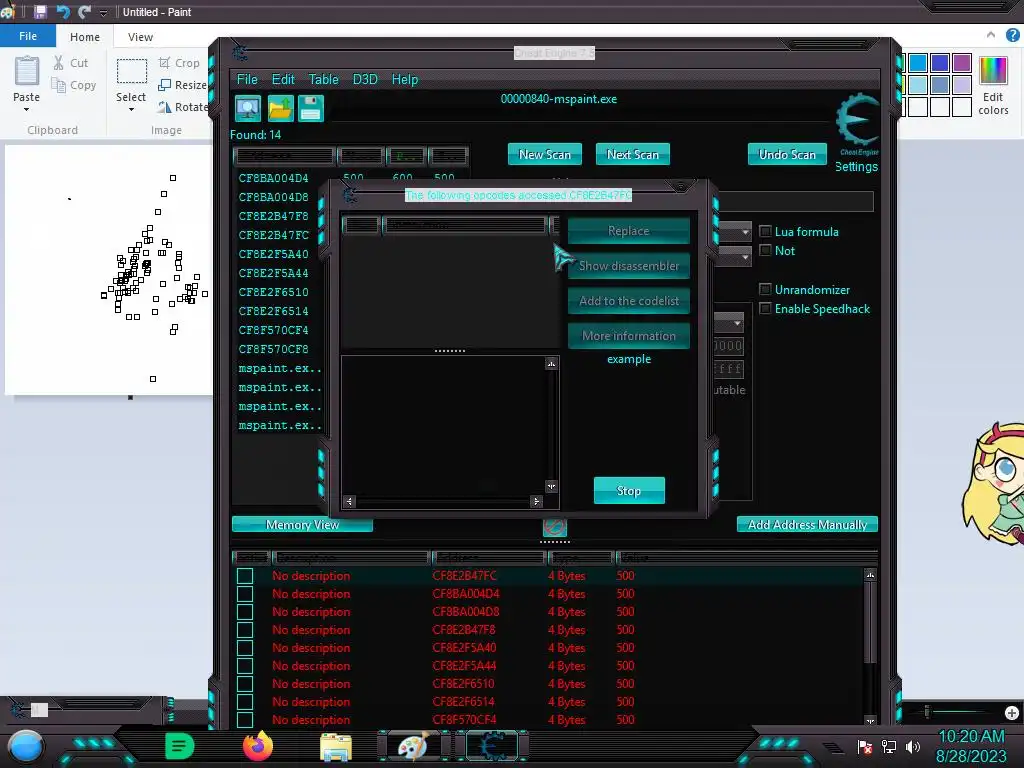Screen dimensions: 1024x768
Task: Open Paint's blue File tab
Action: [x=27, y=36]
